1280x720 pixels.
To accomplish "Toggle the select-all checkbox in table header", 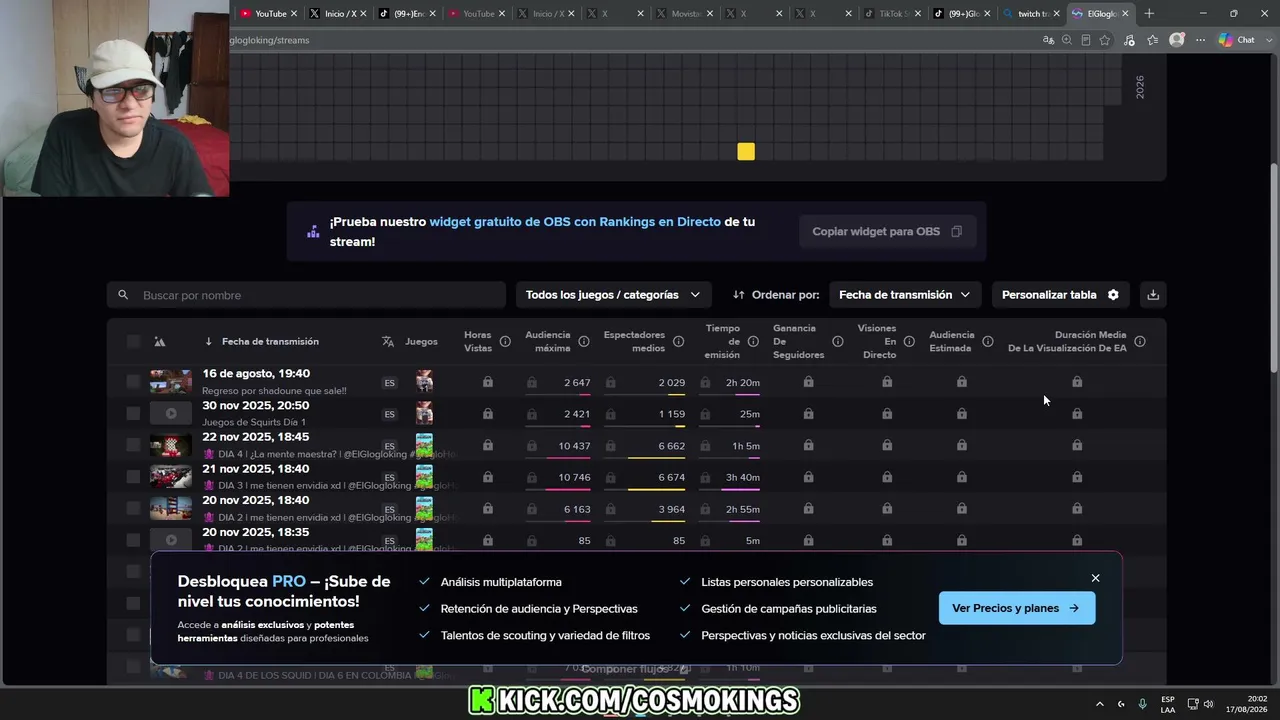I will [133, 342].
